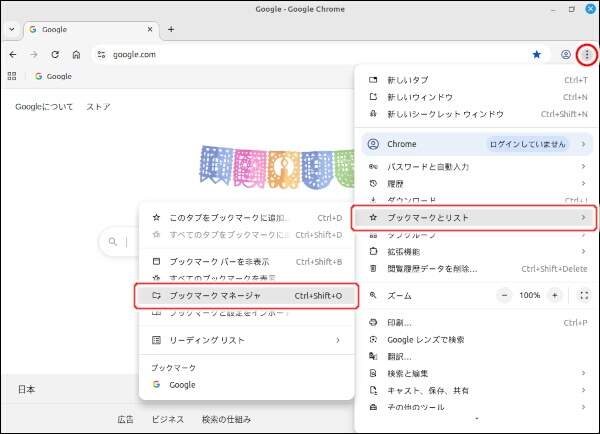The image size is (600, 434).
Task: Open the tab search dropdown arrow
Action: 12,29
